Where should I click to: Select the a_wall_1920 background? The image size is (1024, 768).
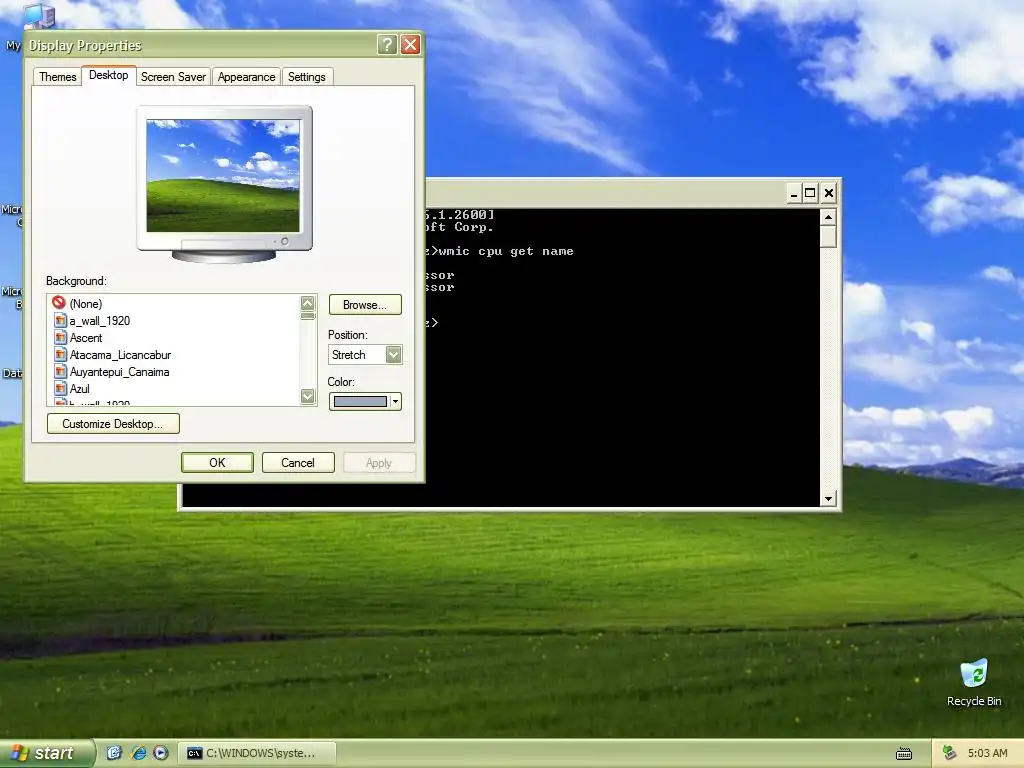point(100,321)
